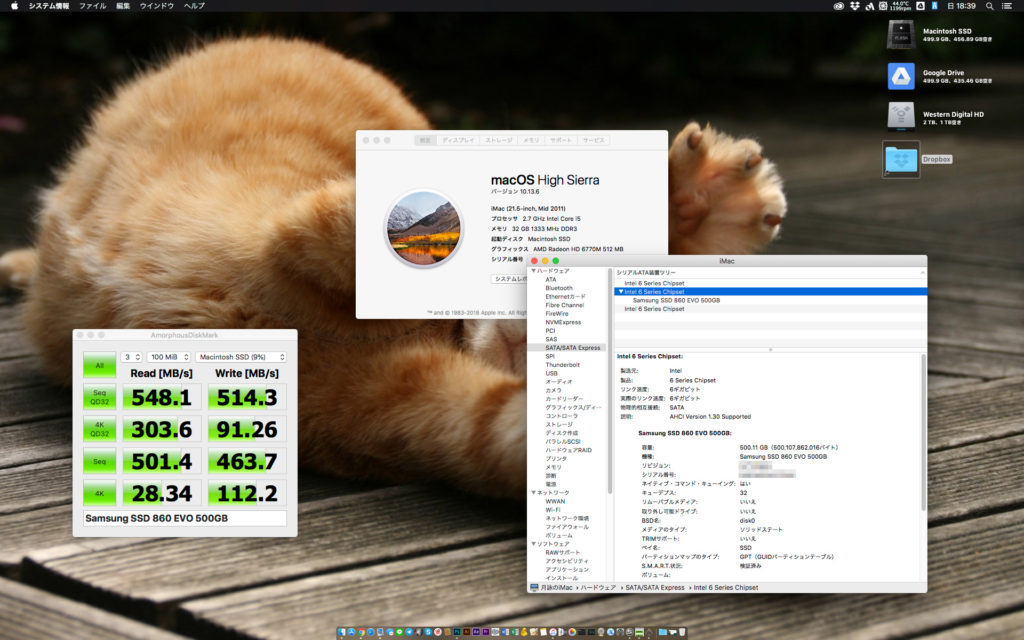Open the システム情報 app menu
1024x640 pixels.
pyautogui.click(x=48, y=6)
